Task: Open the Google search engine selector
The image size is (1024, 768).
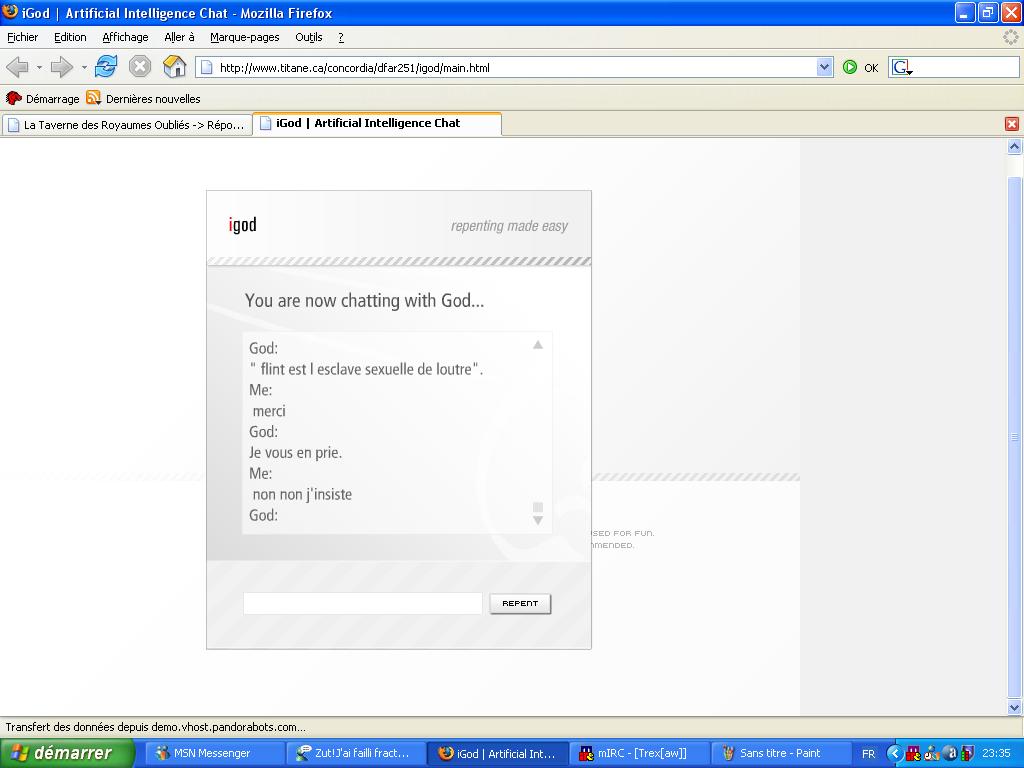Action: pos(902,68)
